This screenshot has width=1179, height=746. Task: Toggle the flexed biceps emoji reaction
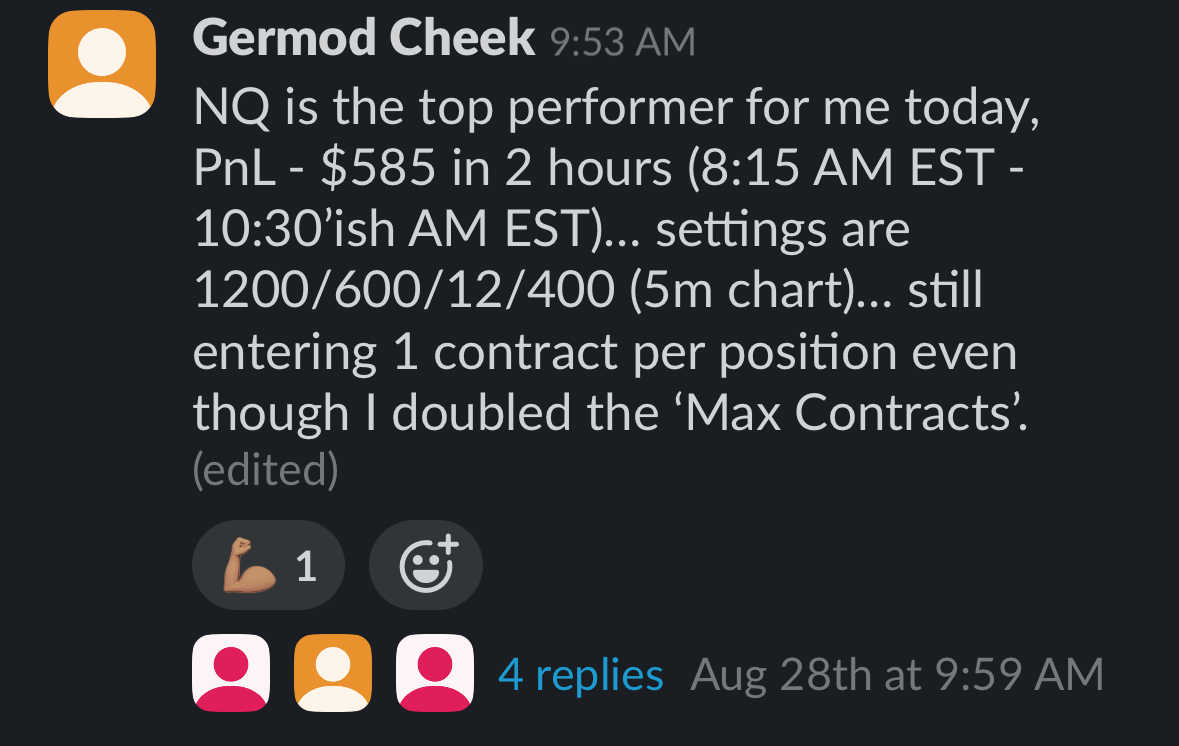tap(268, 565)
